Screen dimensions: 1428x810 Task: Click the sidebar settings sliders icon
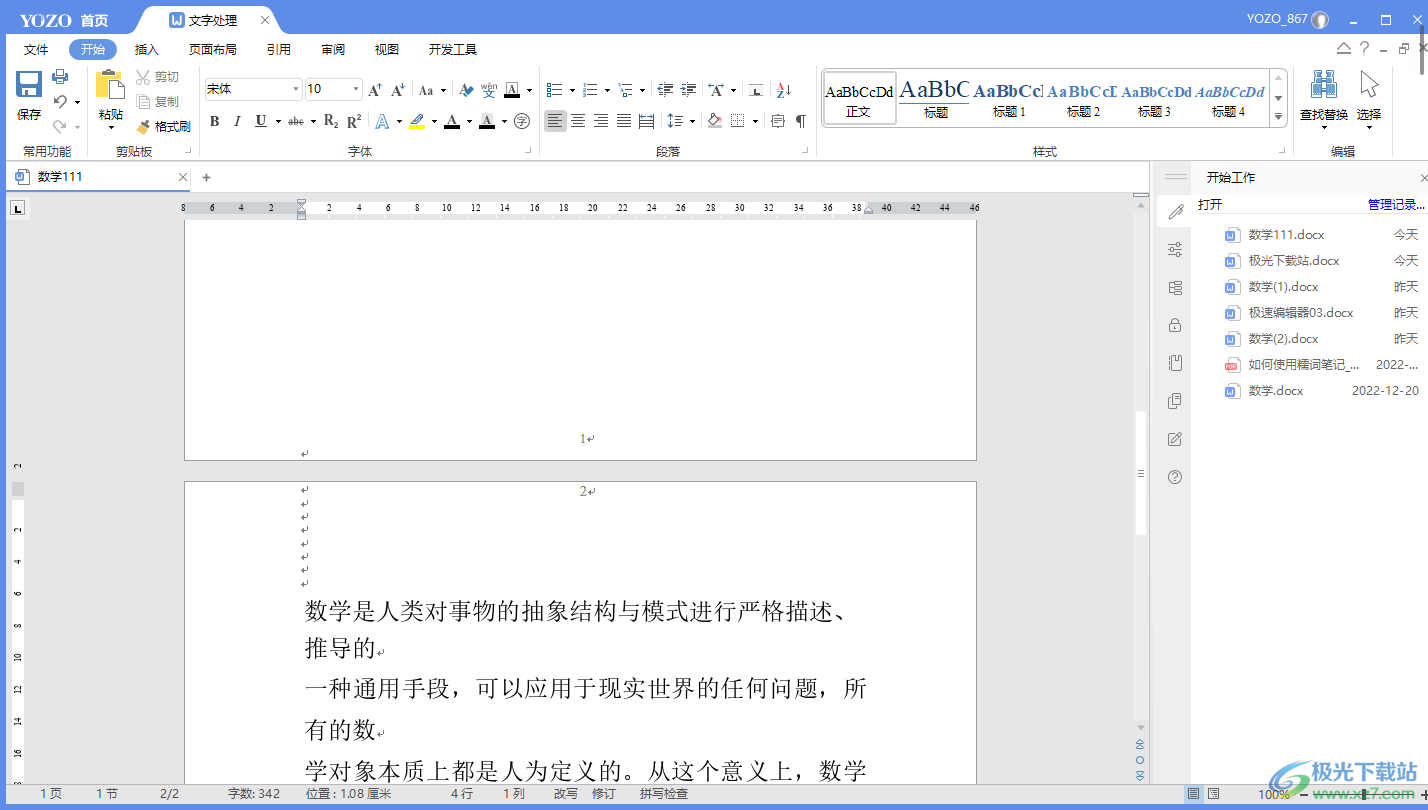tap(1175, 250)
